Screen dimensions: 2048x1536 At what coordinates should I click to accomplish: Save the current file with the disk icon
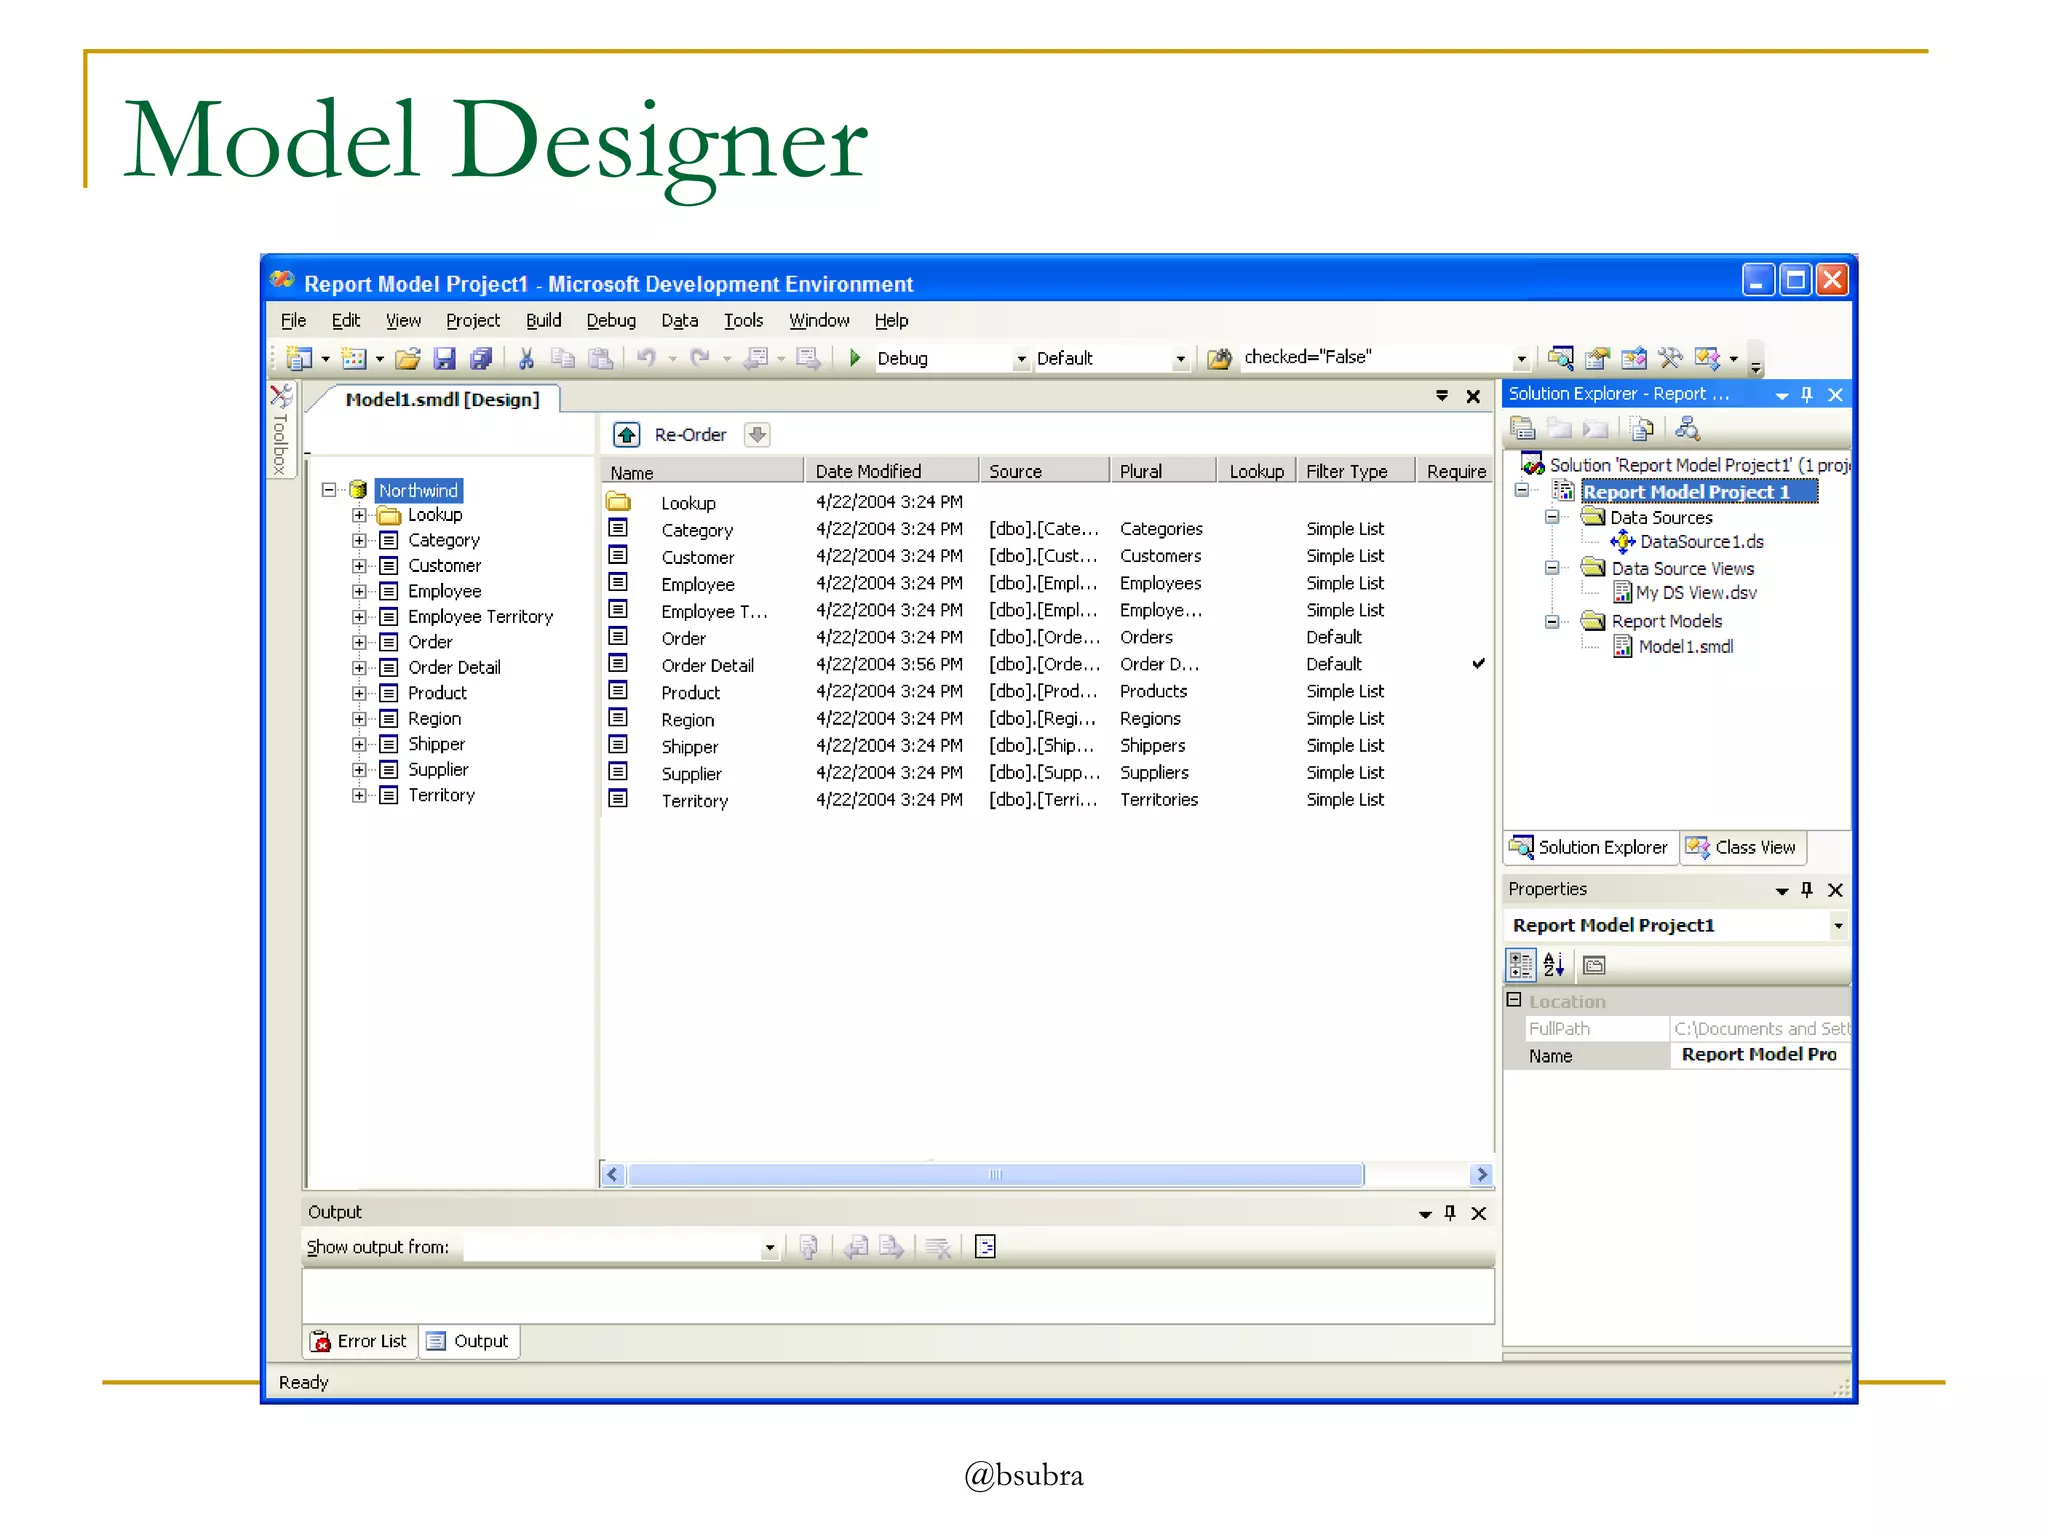(x=445, y=358)
